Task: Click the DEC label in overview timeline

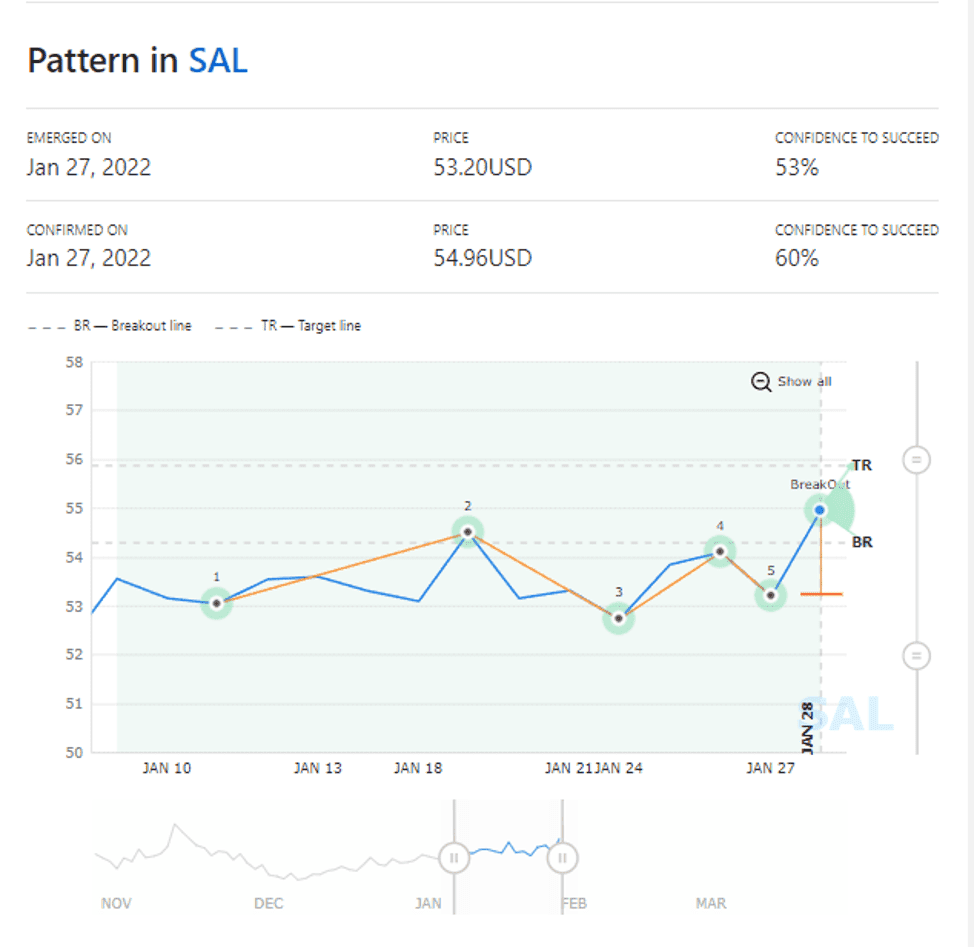Action: [268, 903]
